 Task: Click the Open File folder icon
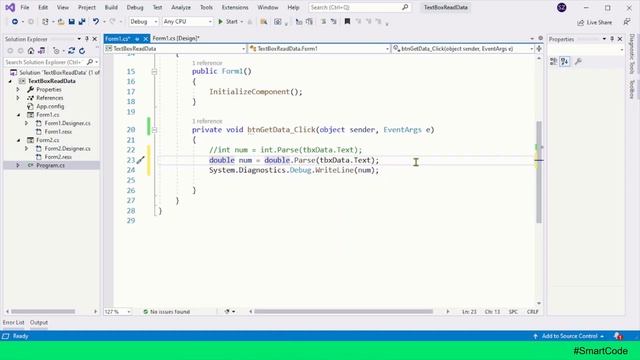(x=61, y=22)
